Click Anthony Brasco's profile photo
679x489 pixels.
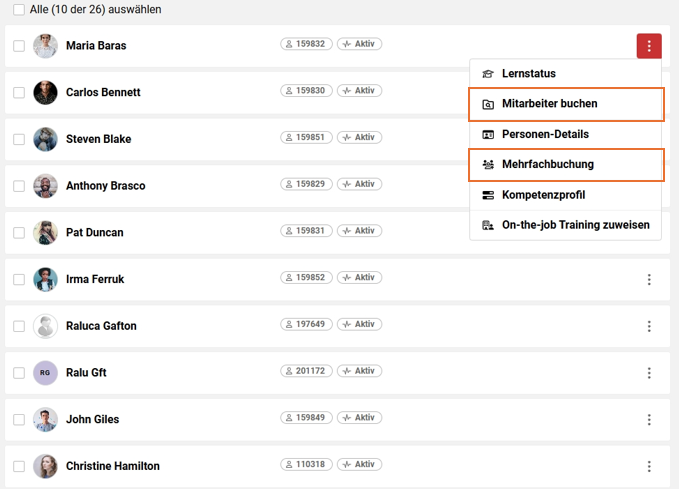click(x=45, y=186)
